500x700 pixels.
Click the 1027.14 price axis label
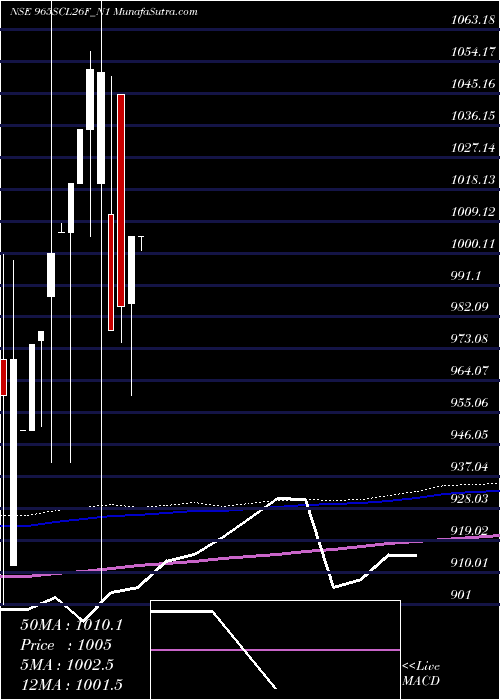pos(475,148)
